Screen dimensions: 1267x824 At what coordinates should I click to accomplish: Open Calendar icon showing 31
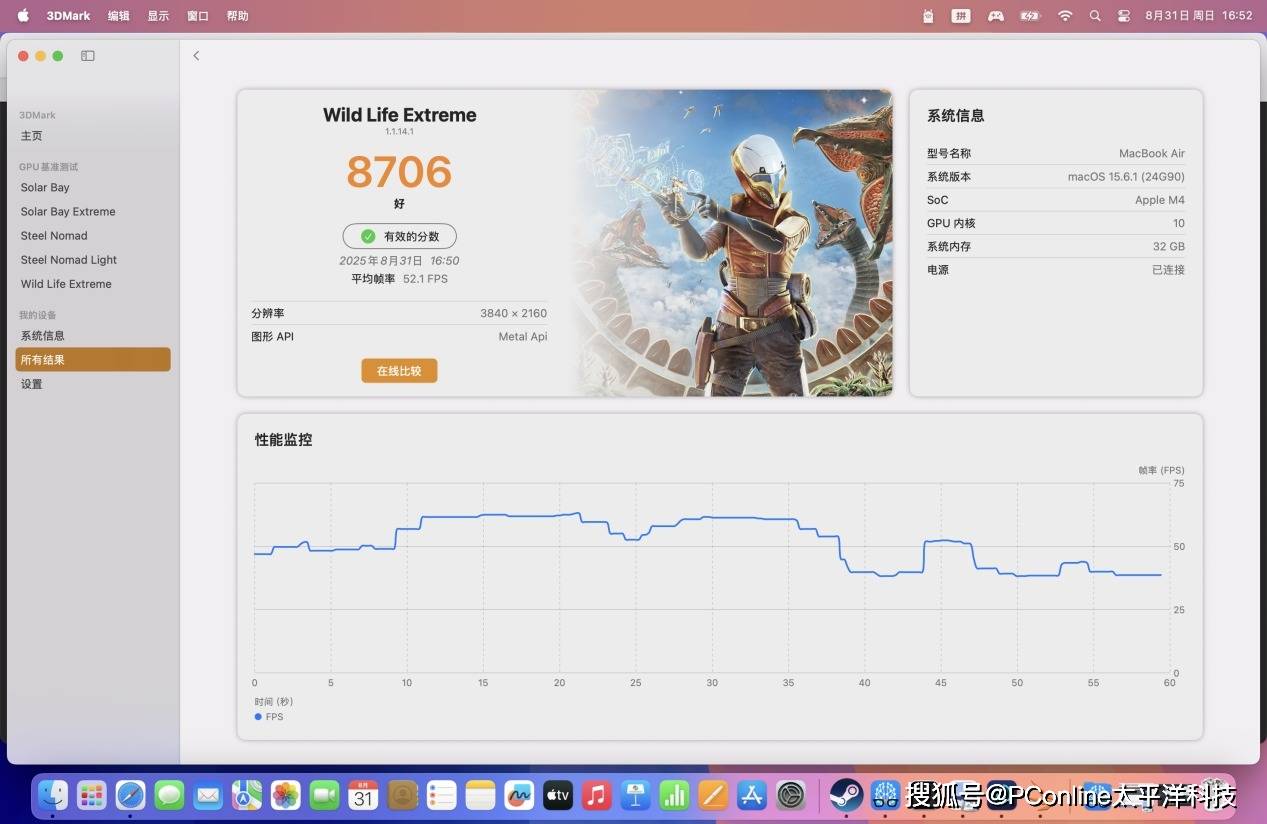(363, 795)
